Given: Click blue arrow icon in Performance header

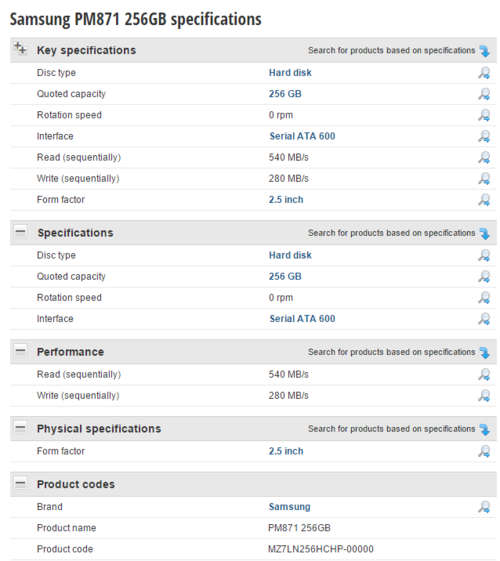Looking at the screenshot, I should pos(484,352).
